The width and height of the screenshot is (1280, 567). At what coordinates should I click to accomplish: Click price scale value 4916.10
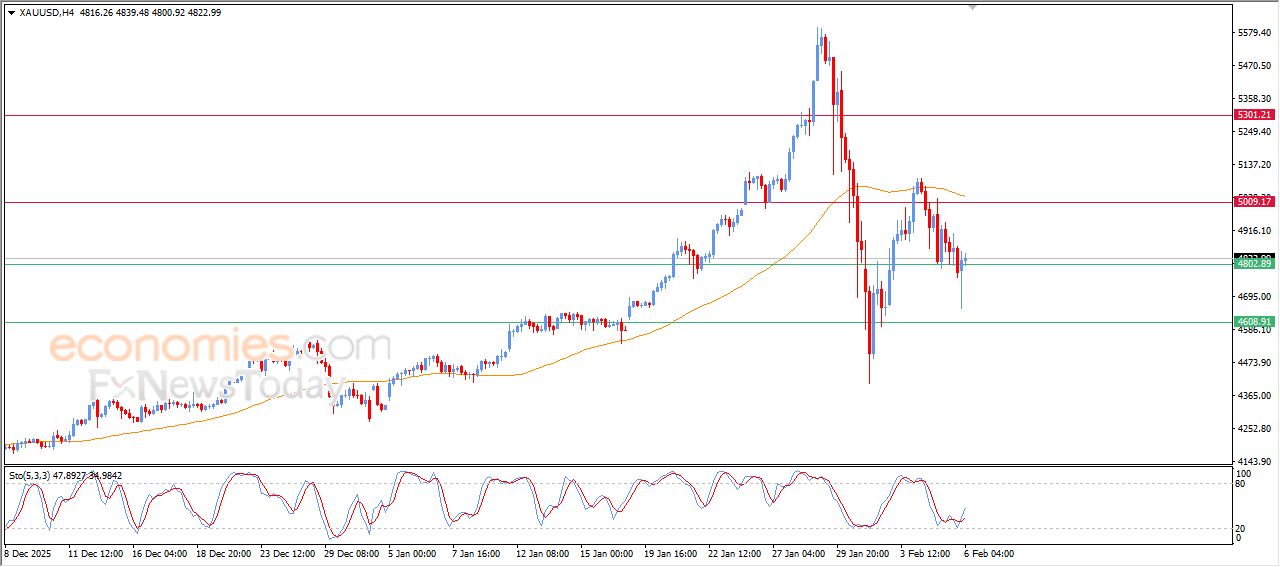(1256, 231)
